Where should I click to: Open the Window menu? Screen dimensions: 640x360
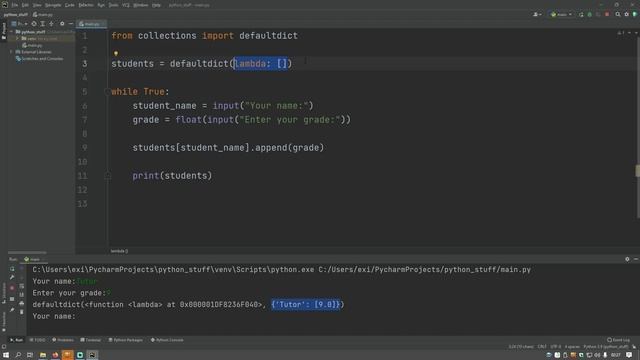[141, 5]
